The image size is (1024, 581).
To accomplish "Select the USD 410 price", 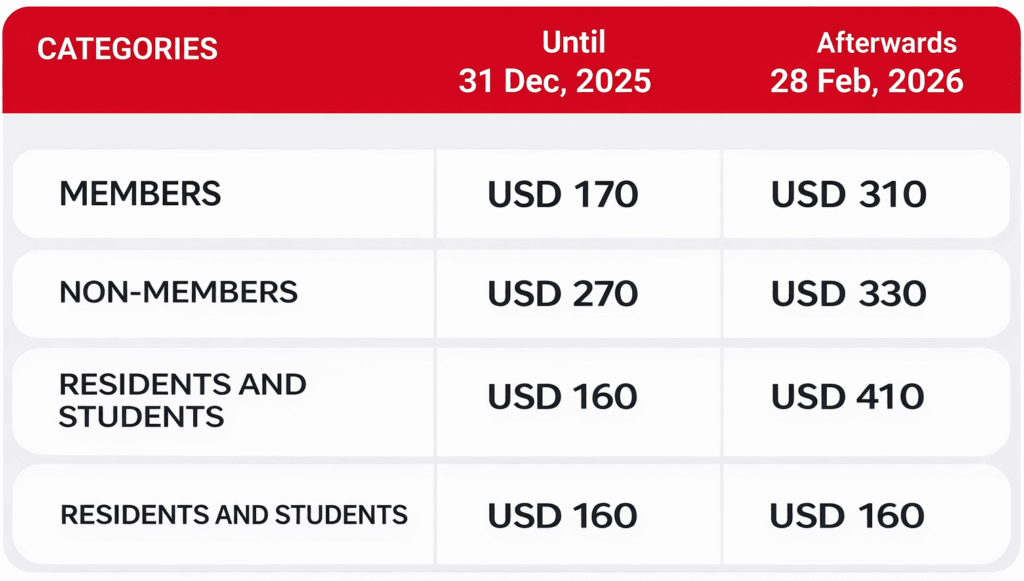I will (848, 397).
